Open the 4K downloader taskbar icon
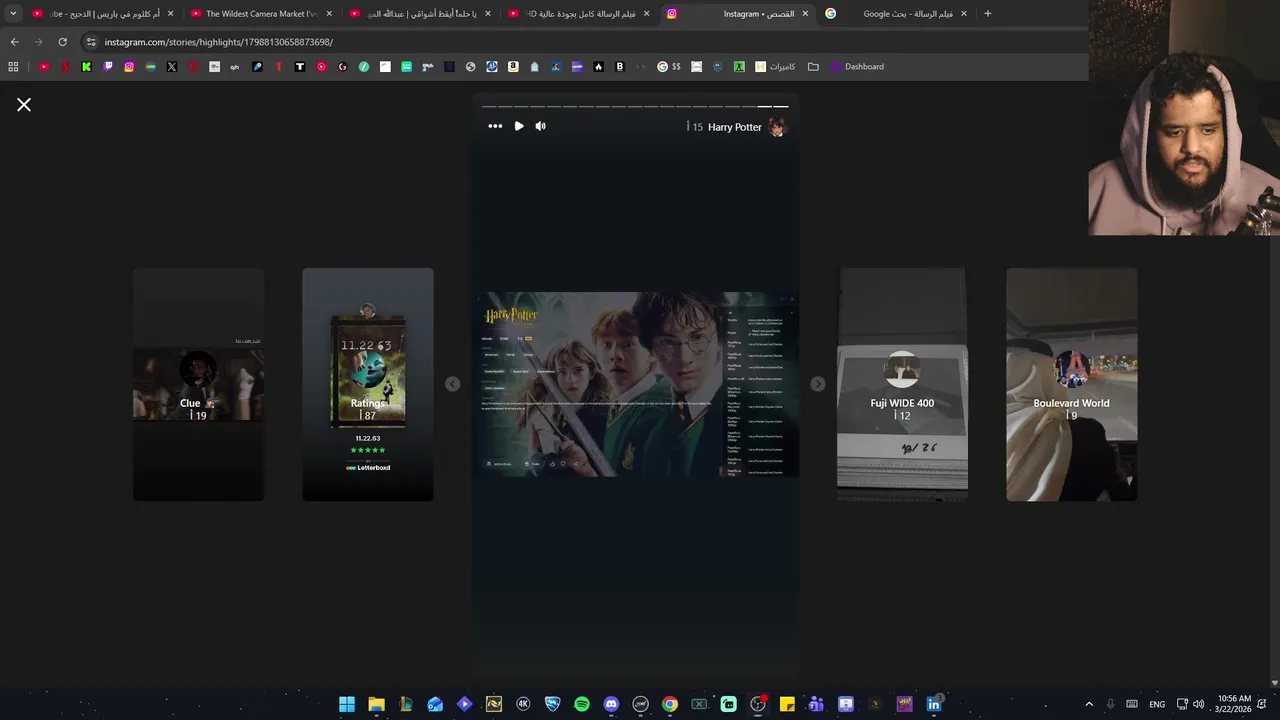 (523, 704)
